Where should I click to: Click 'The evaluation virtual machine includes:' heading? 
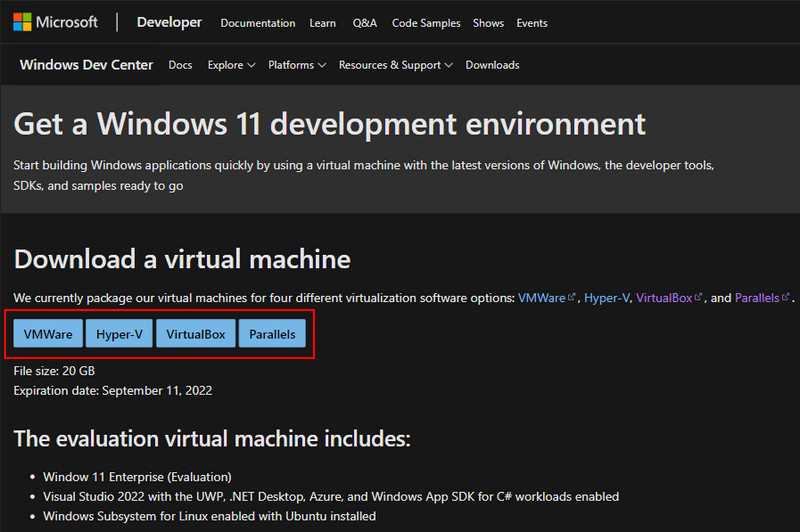tap(212, 439)
